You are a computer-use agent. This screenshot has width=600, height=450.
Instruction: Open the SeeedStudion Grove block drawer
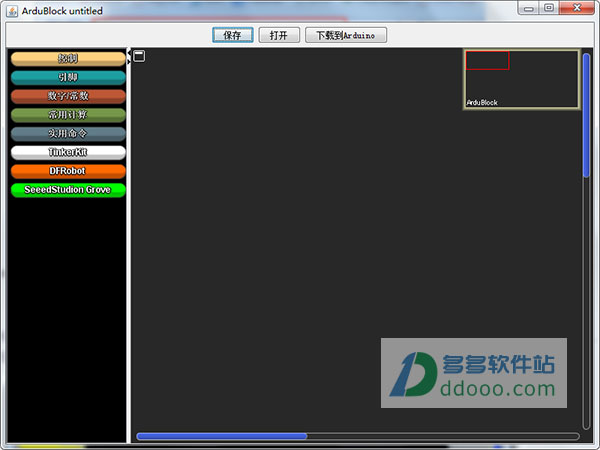tap(68, 190)
